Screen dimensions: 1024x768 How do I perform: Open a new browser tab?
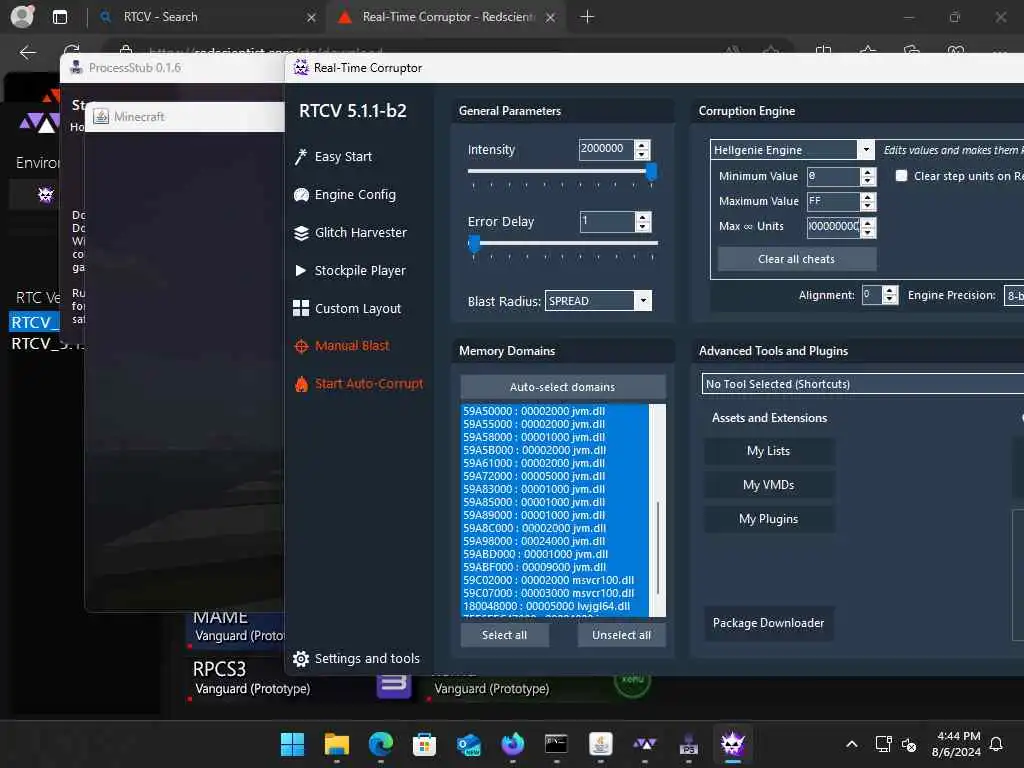point(587,17)
